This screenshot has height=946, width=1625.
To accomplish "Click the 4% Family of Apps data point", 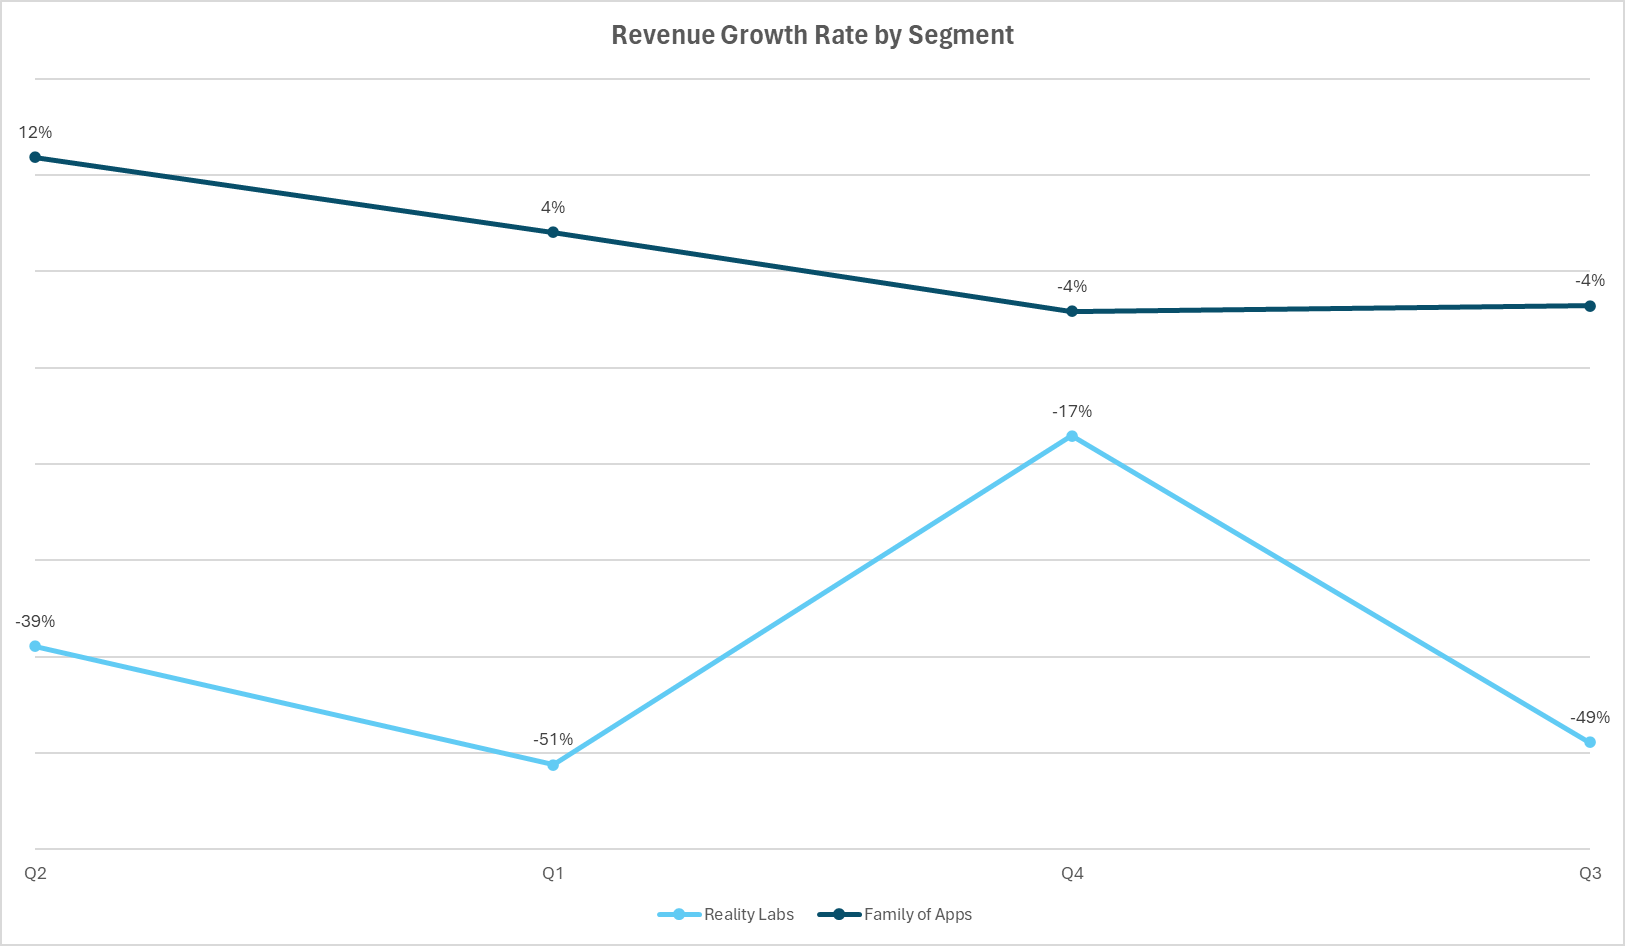I will 553,232.
